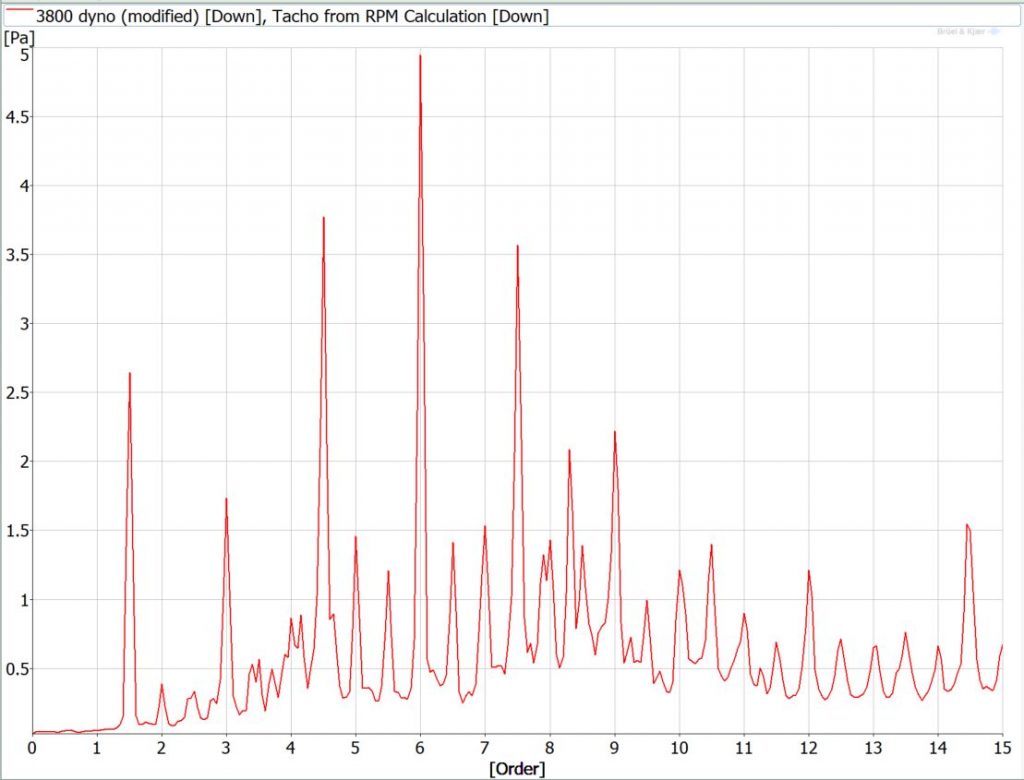
Task: Click the [Order] X-axis label
Action: tap(517, 768)
